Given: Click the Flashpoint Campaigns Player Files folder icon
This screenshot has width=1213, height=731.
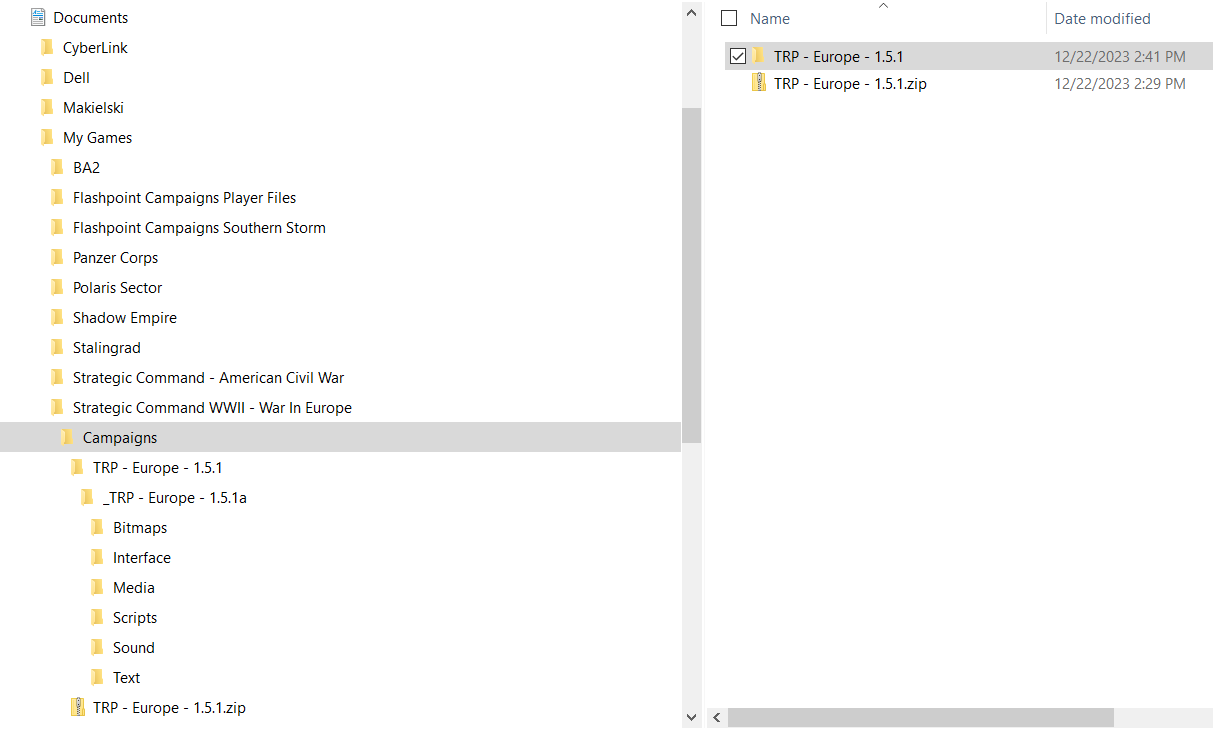Looking at the screenshot, I should [57, 197].
